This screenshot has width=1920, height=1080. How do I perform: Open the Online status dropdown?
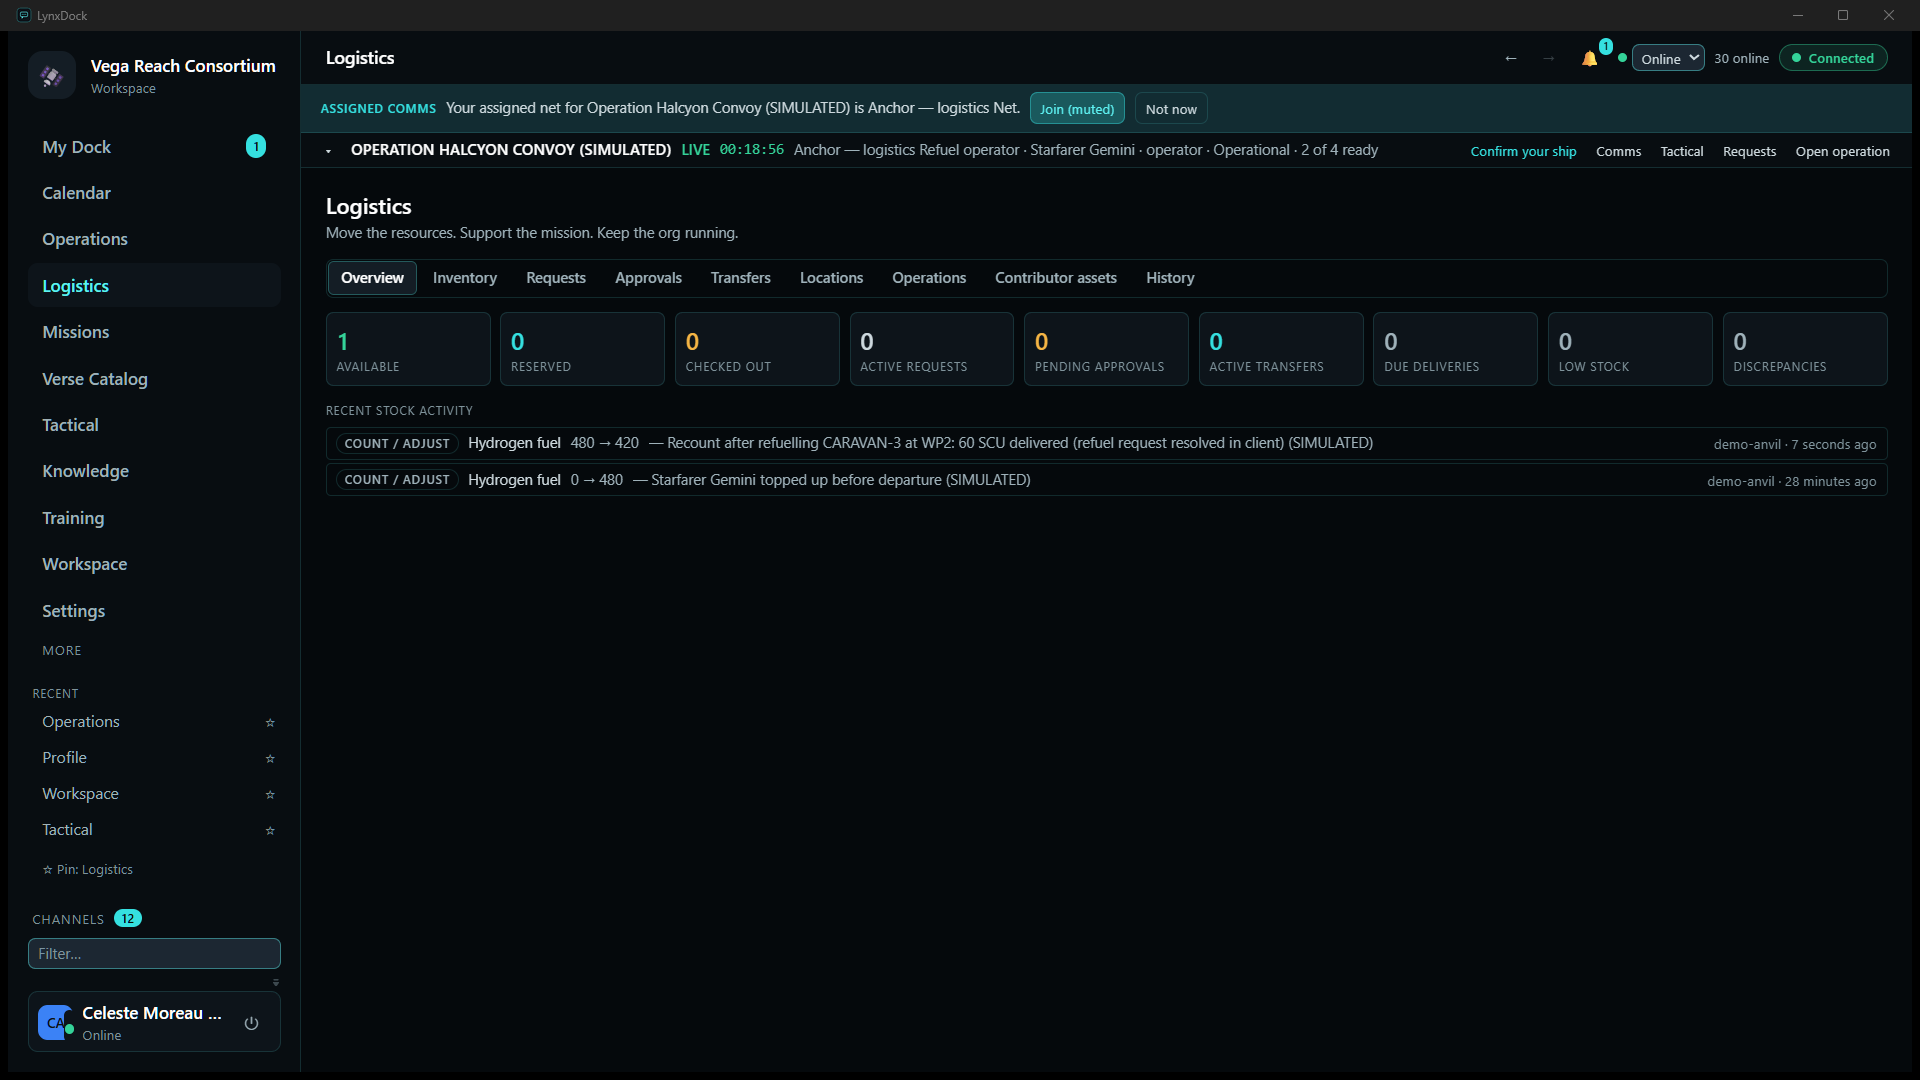pos(1668,58)
